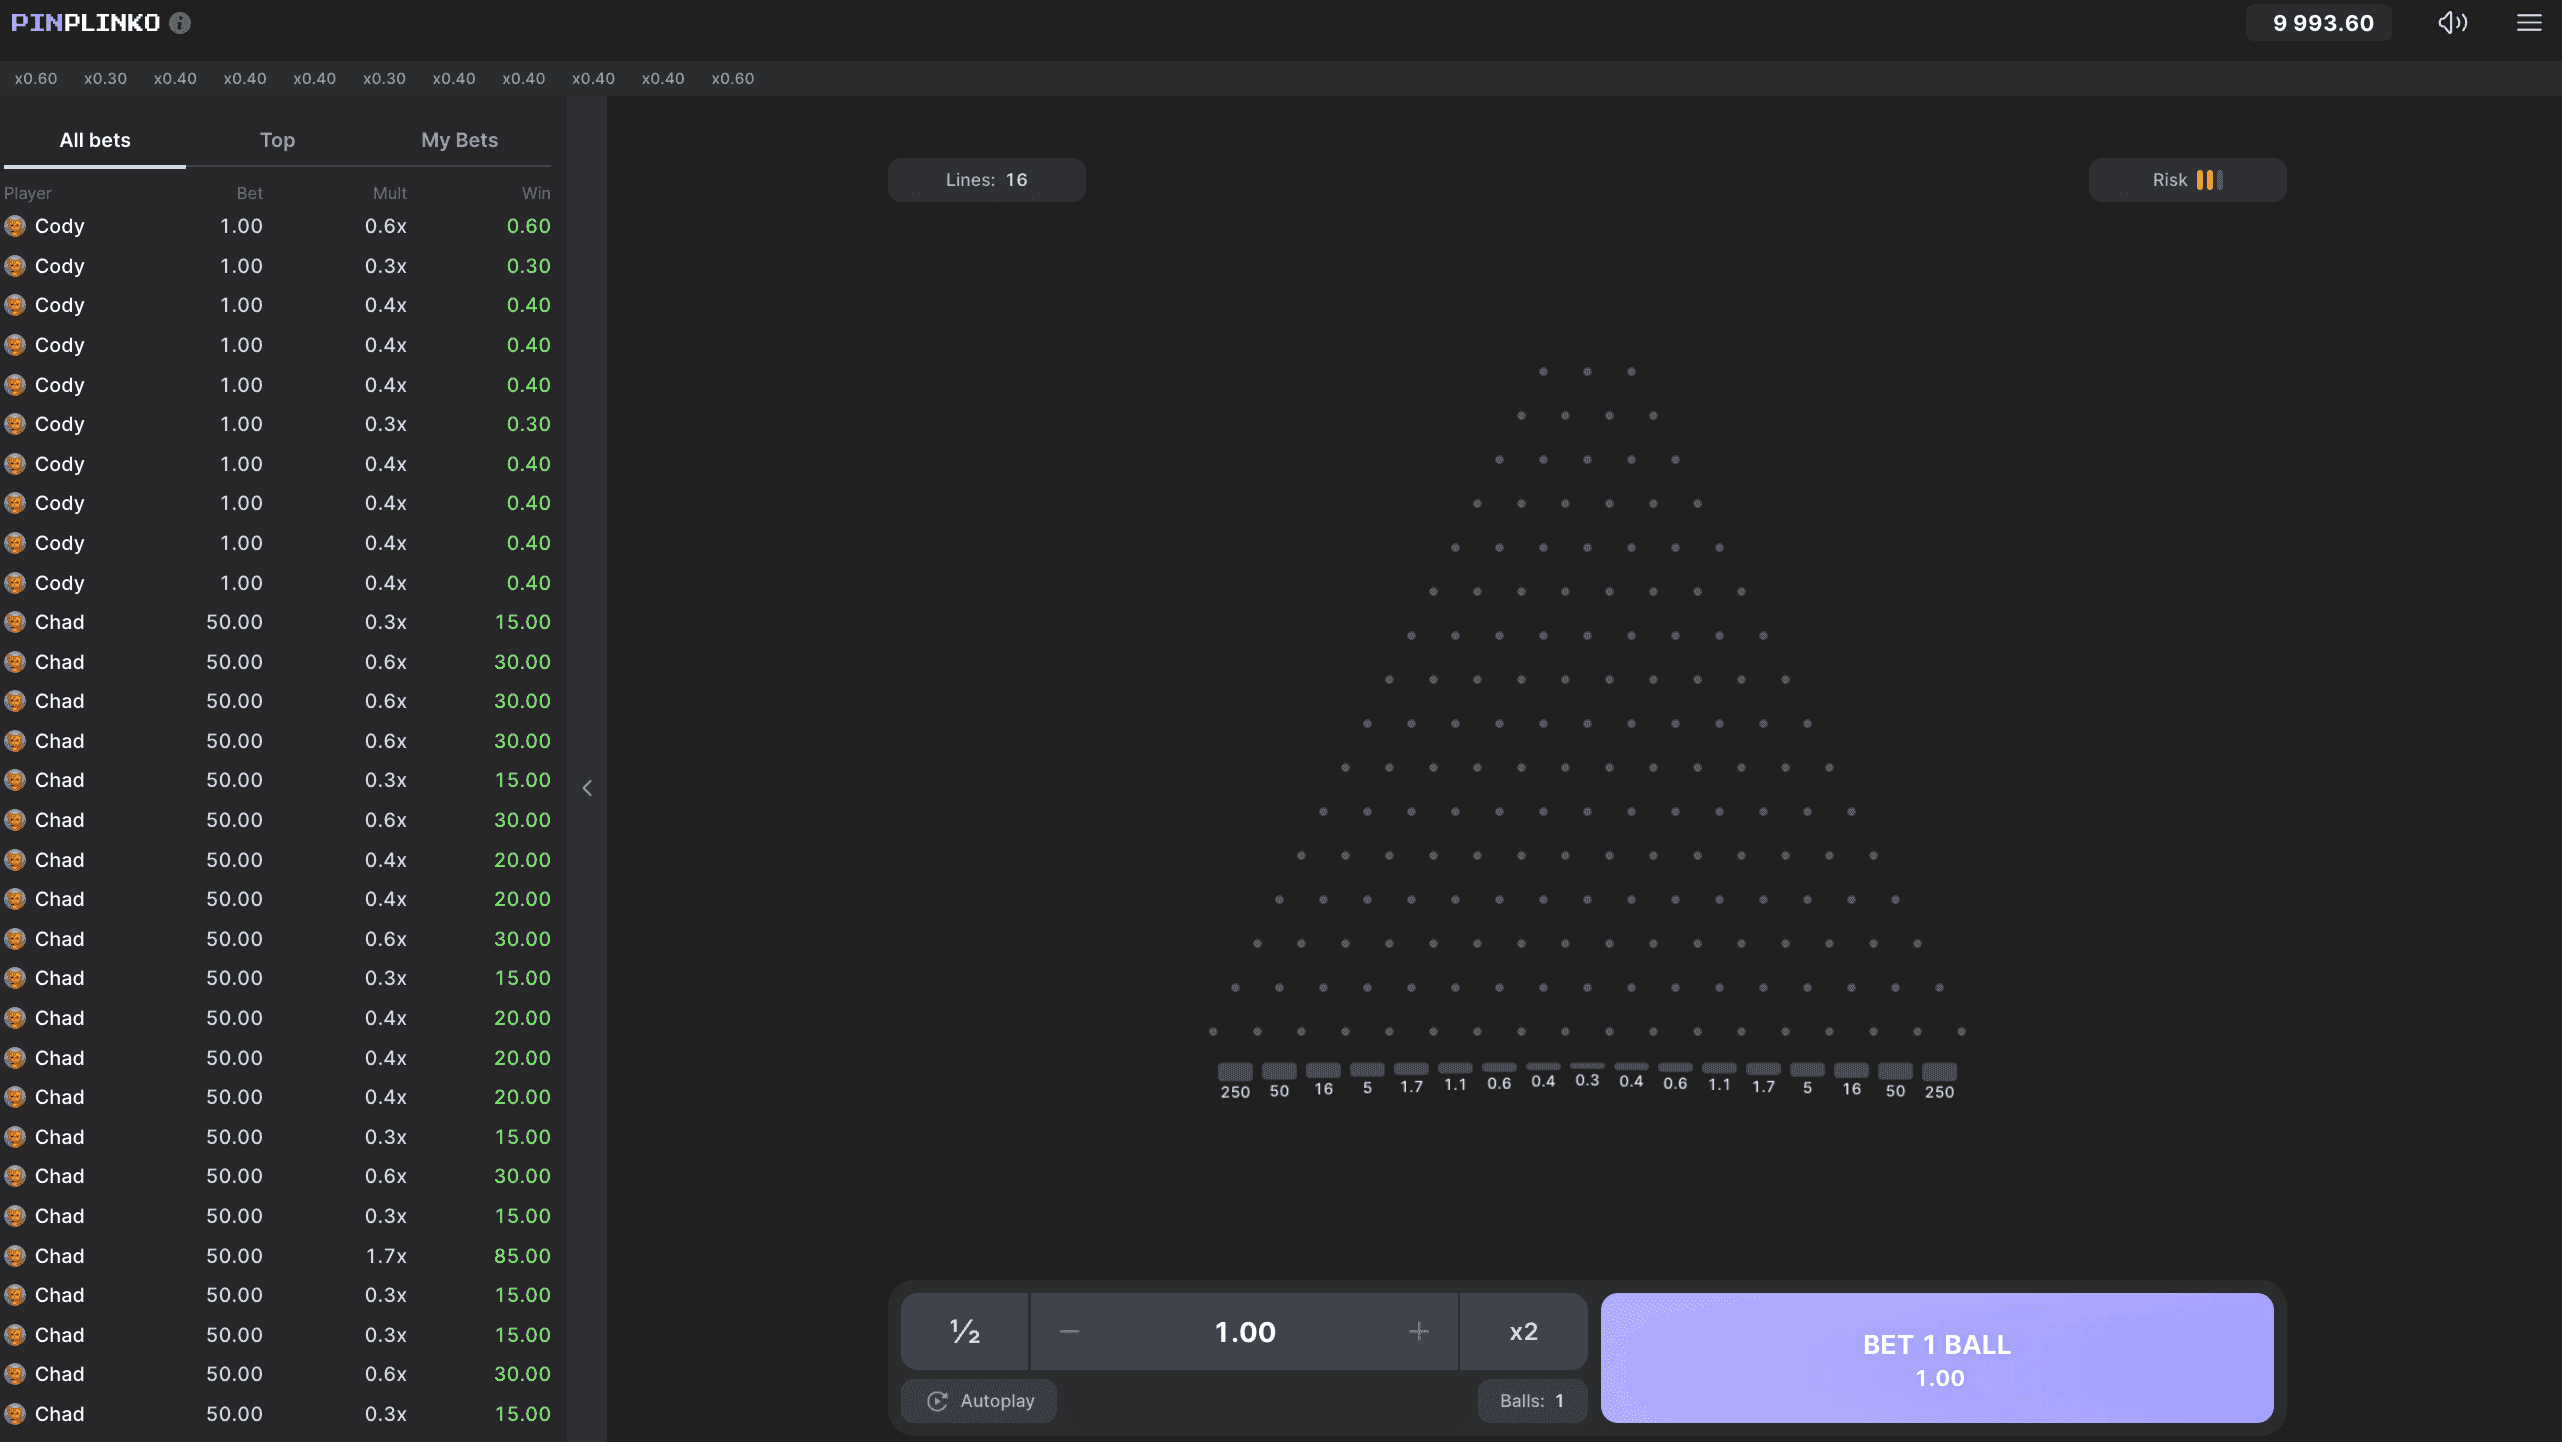2562x1442 pixels.
Task: Mute sound with the speaker icon
Action: [2452, 23]
